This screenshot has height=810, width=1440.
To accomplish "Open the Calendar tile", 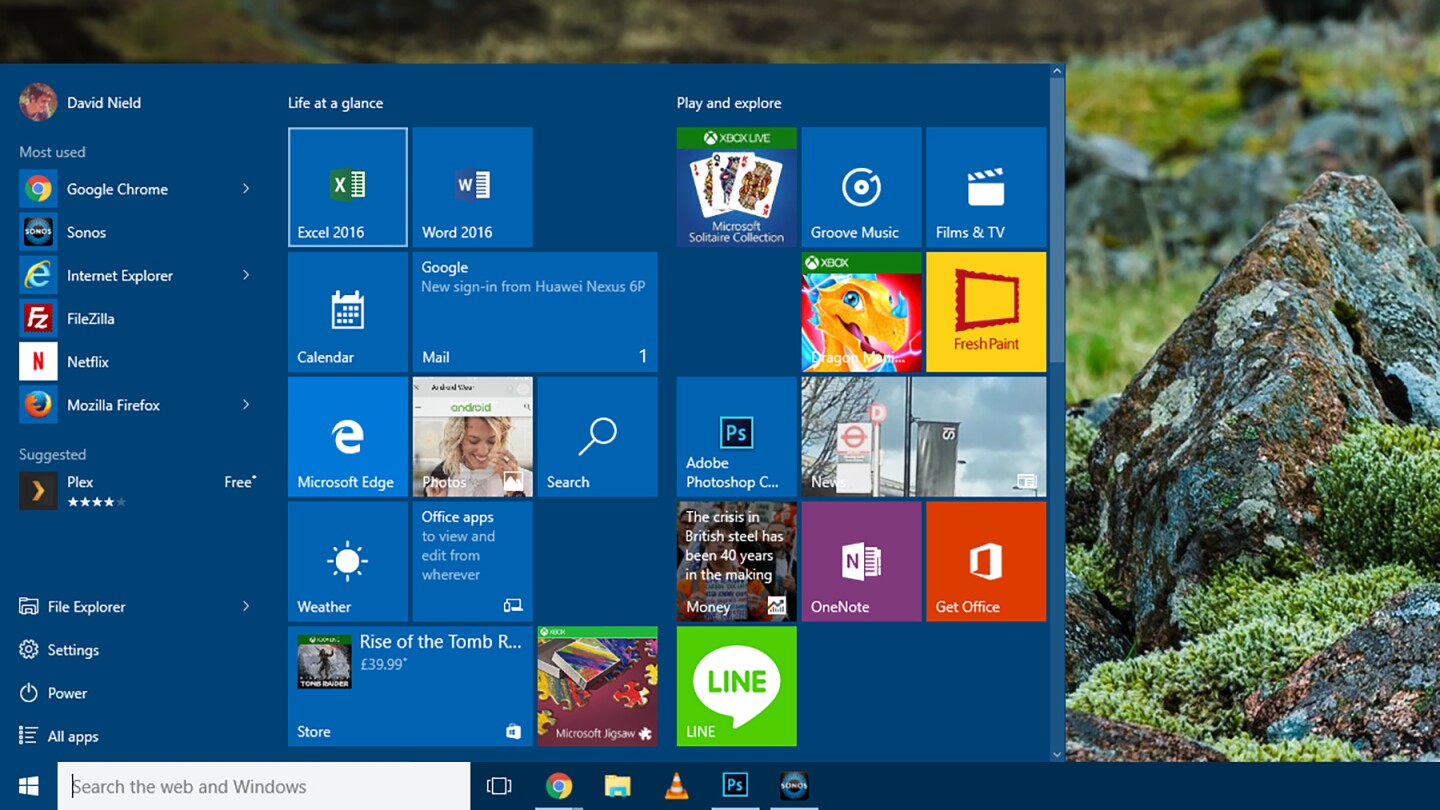I will (348, 312).
